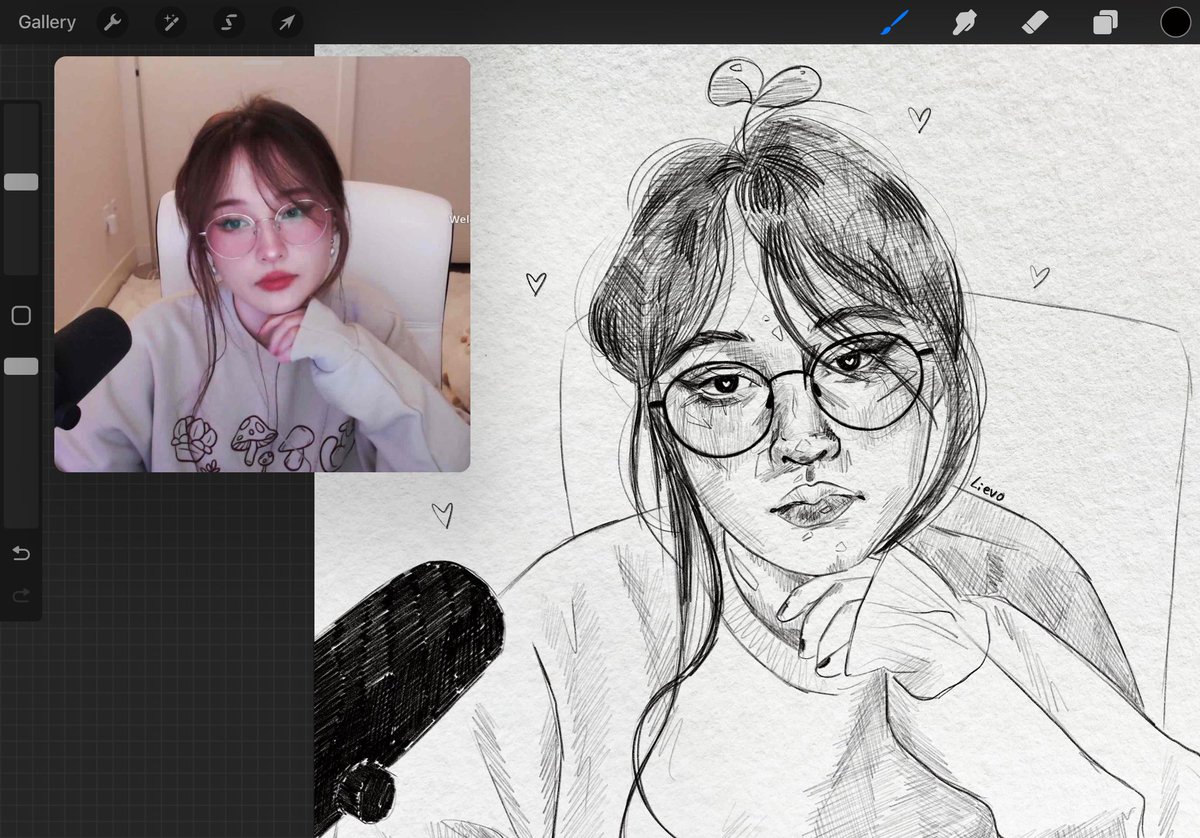
Task: Activate the Selection S-shaped tool
Action: point(229,22)
